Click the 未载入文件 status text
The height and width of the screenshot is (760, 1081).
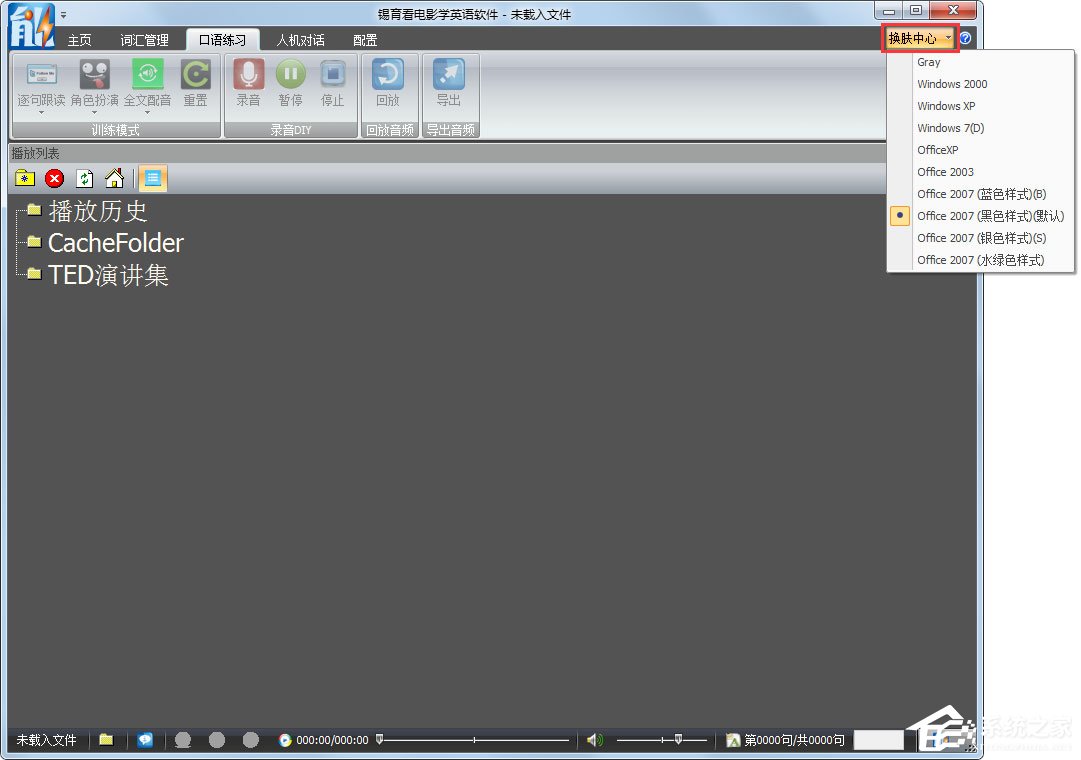46,740
